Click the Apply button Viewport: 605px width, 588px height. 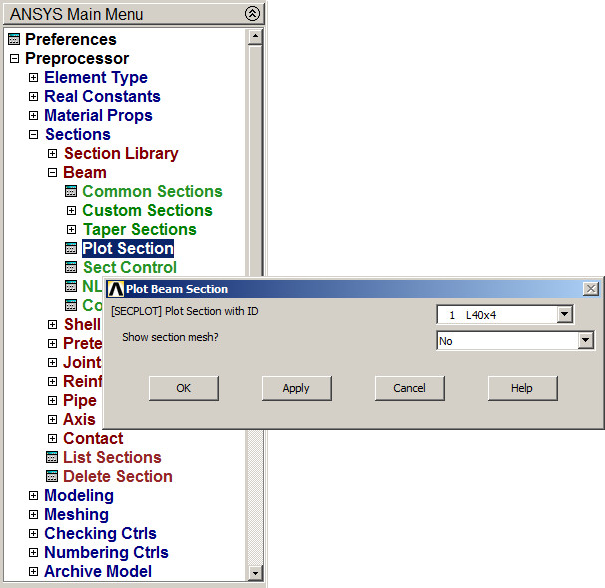(x=296, y=388)
